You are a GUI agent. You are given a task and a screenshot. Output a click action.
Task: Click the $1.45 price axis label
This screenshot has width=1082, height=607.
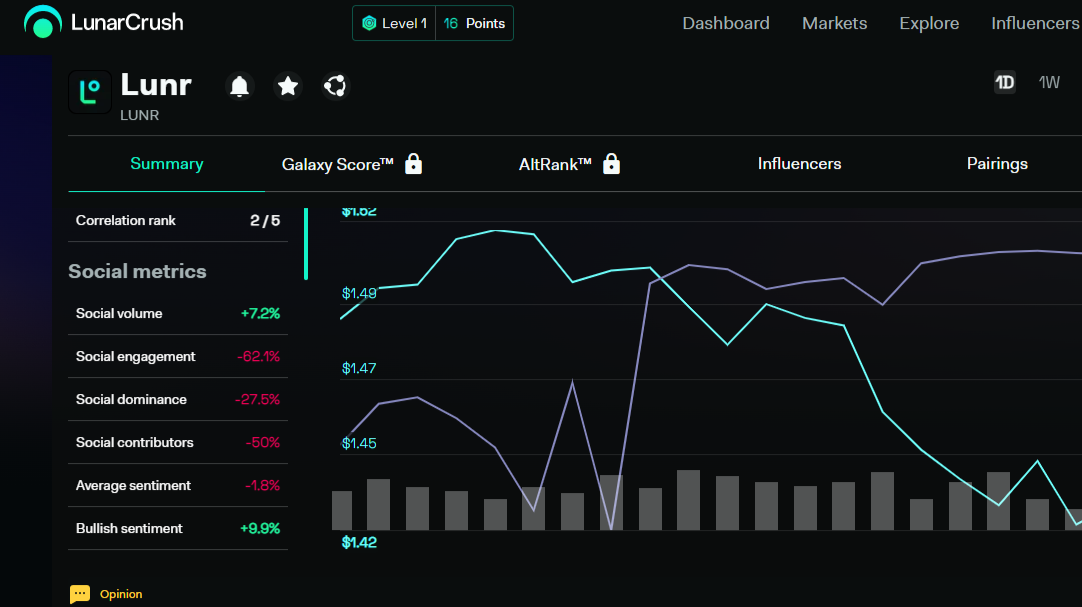click(359, 444)
